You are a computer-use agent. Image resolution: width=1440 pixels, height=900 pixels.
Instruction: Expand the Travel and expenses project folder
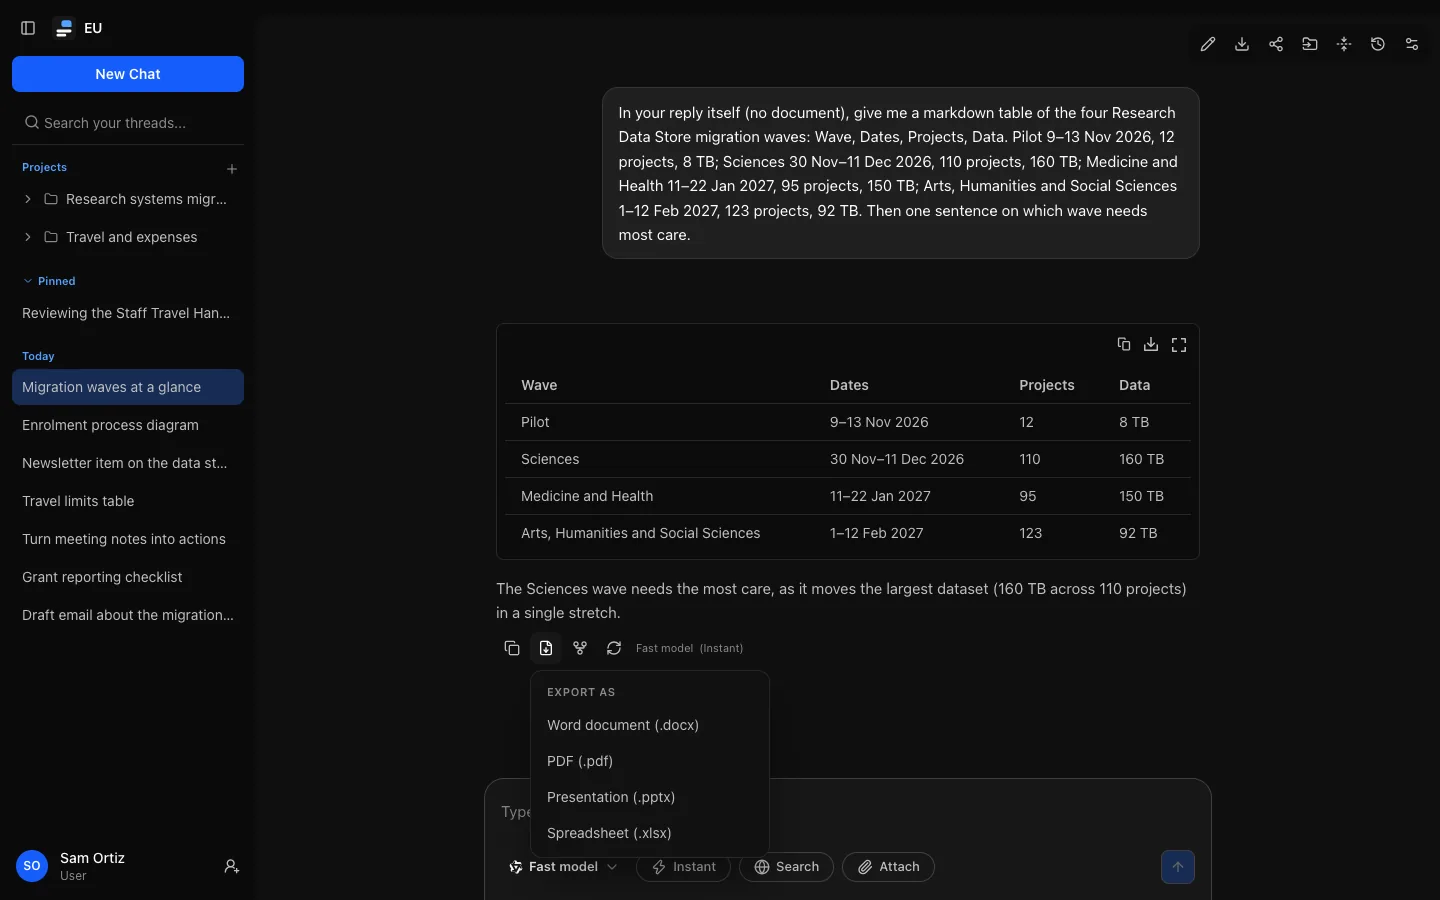pos(28,237)
